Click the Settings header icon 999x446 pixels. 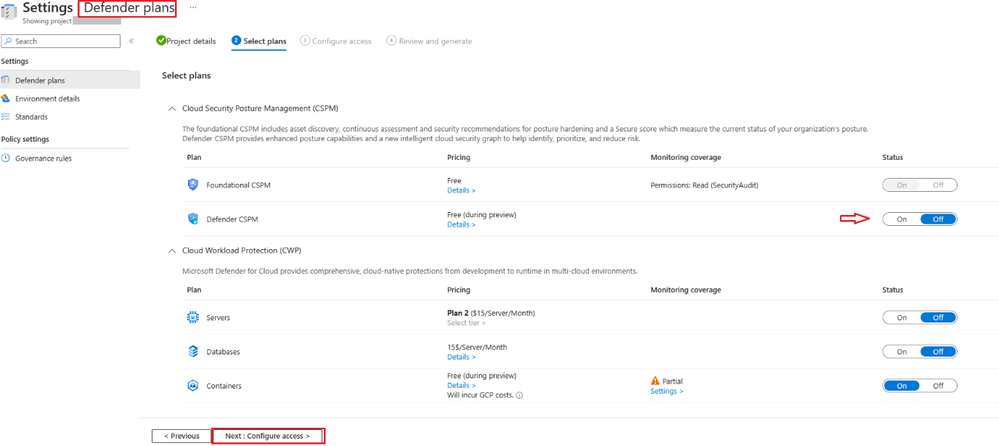[9, 12]
